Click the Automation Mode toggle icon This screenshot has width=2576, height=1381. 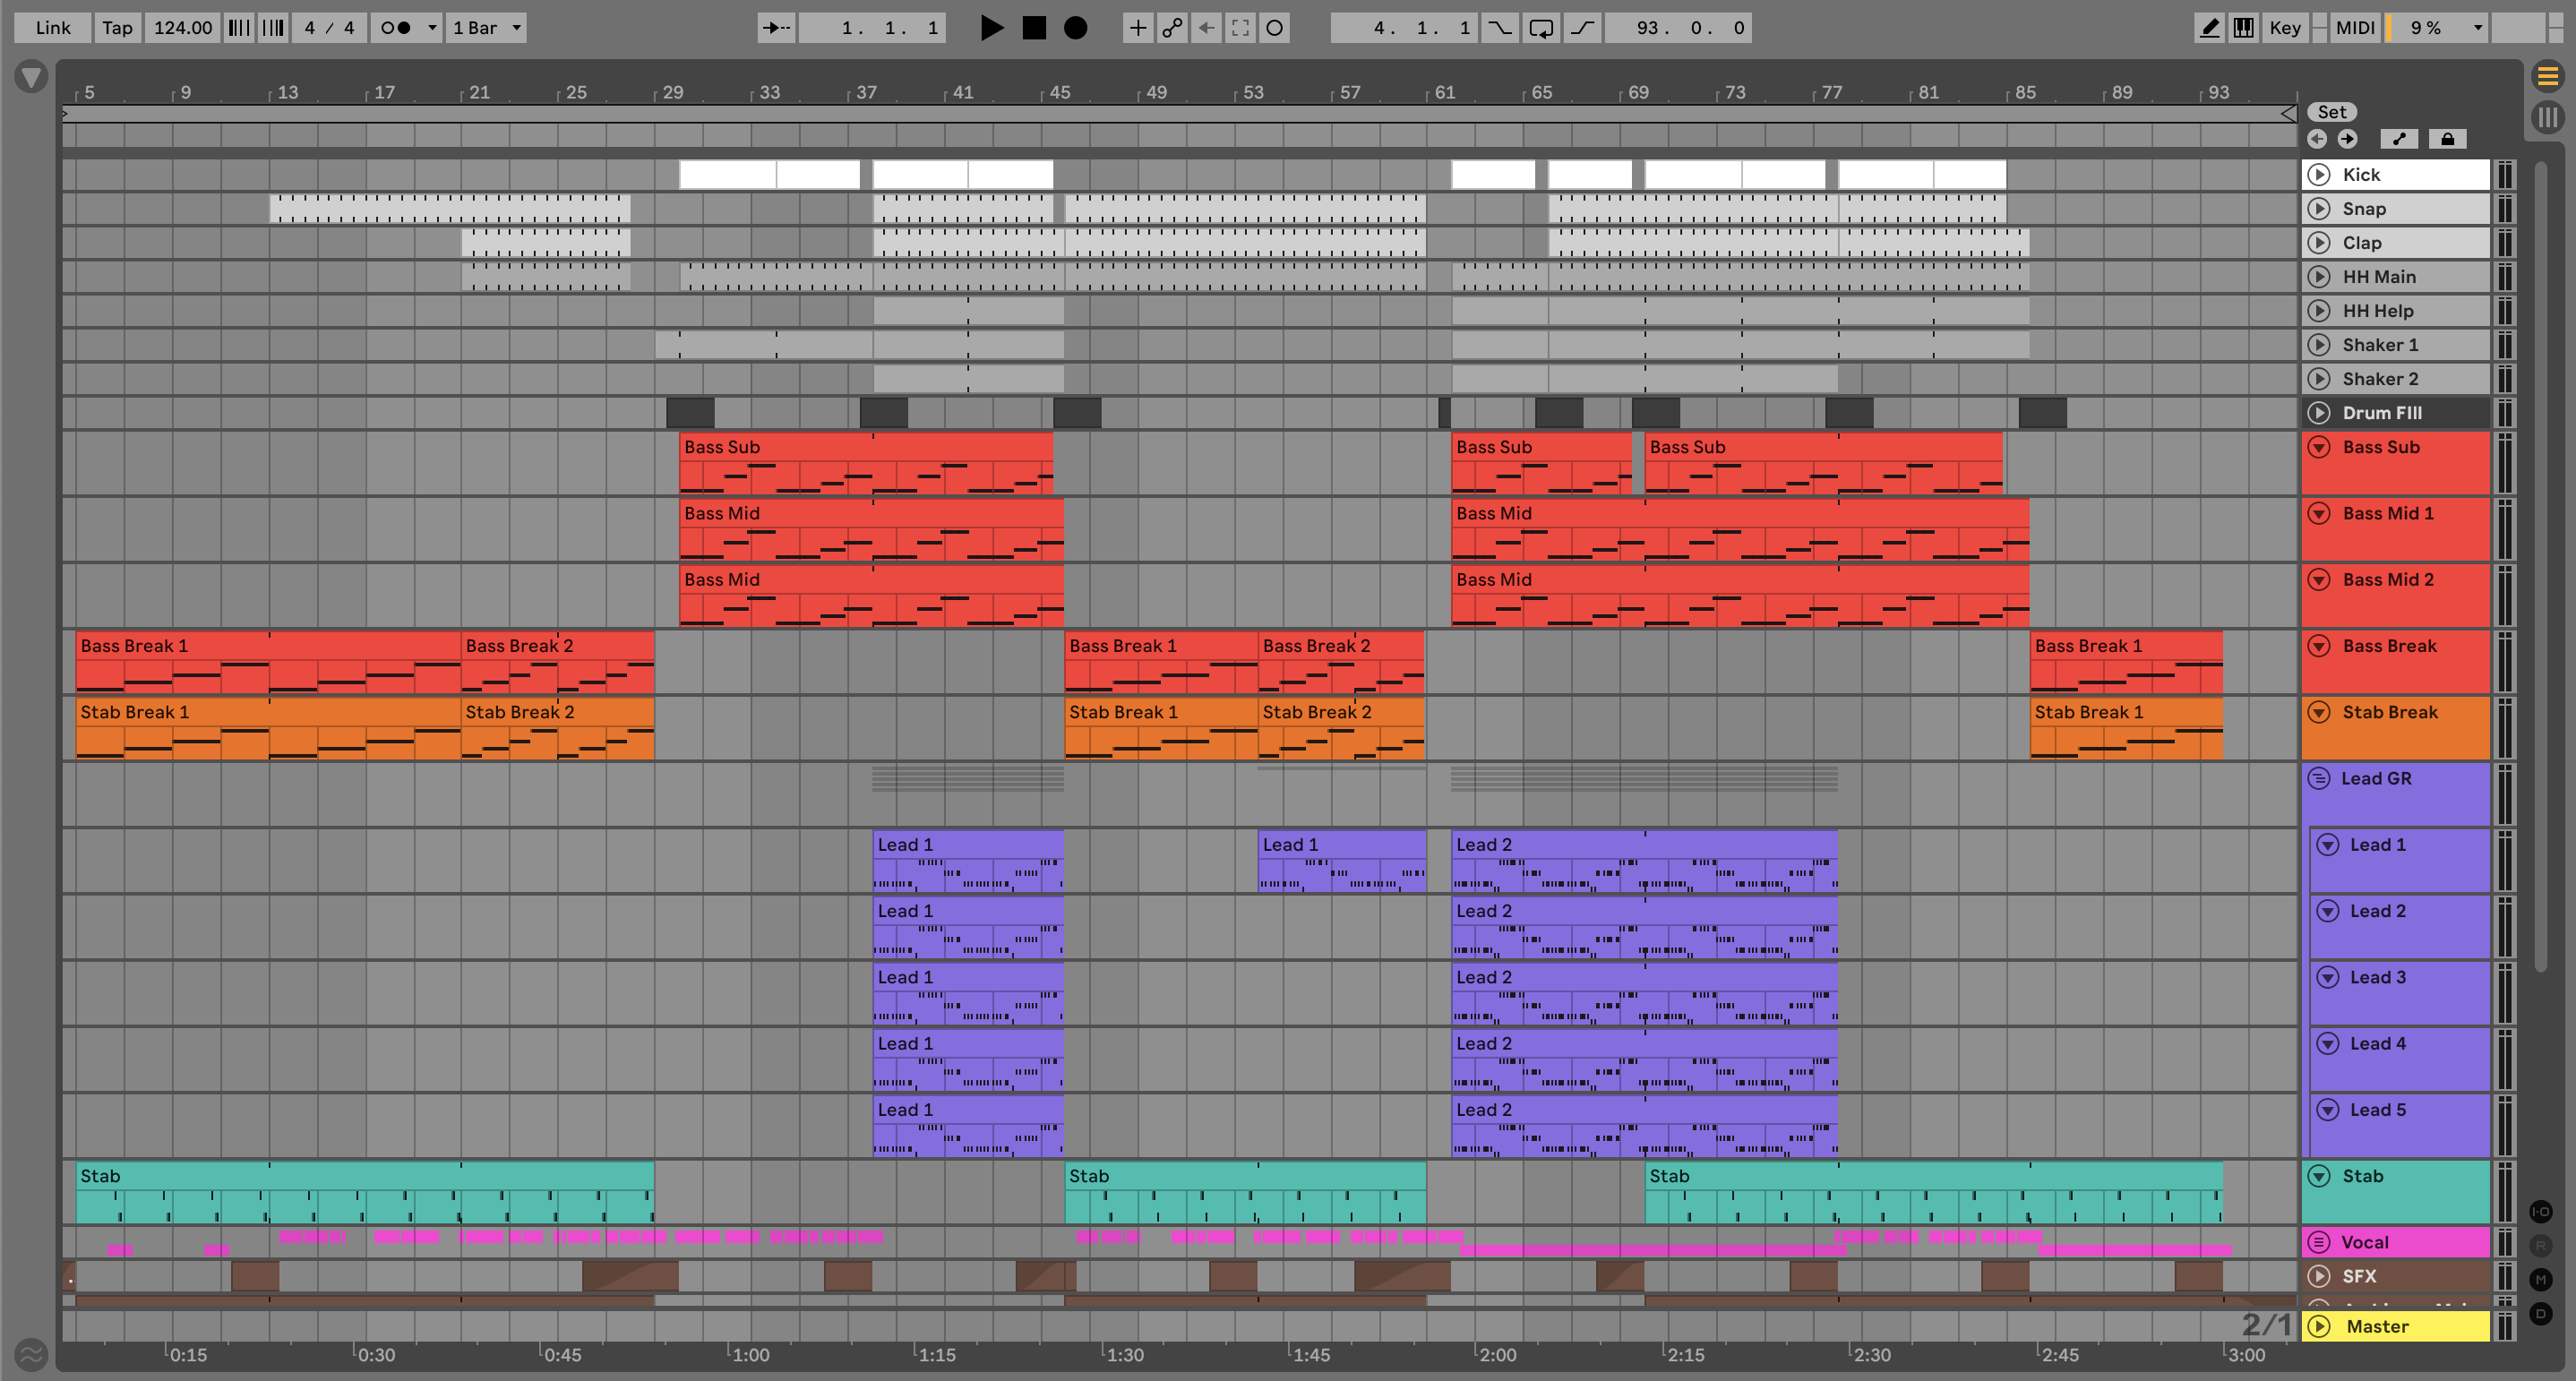coord(2399,139)
